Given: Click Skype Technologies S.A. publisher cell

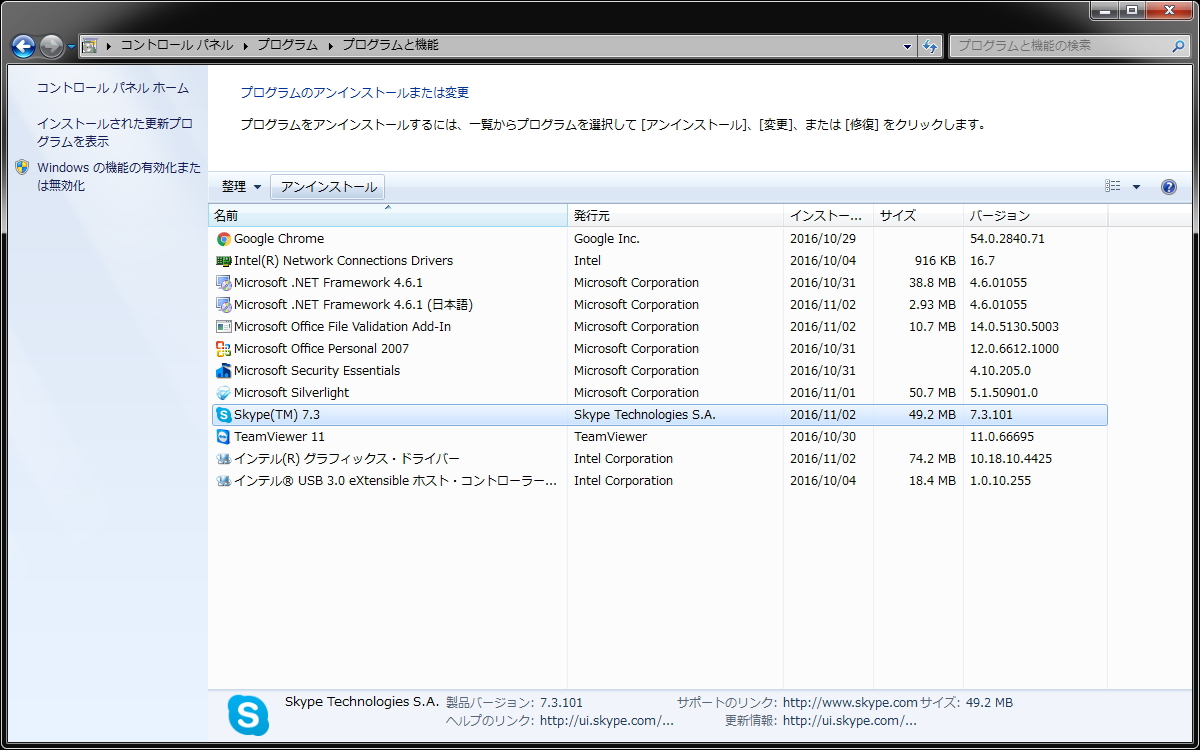Looking at the screenshot, I should click(x=644, y=415).
